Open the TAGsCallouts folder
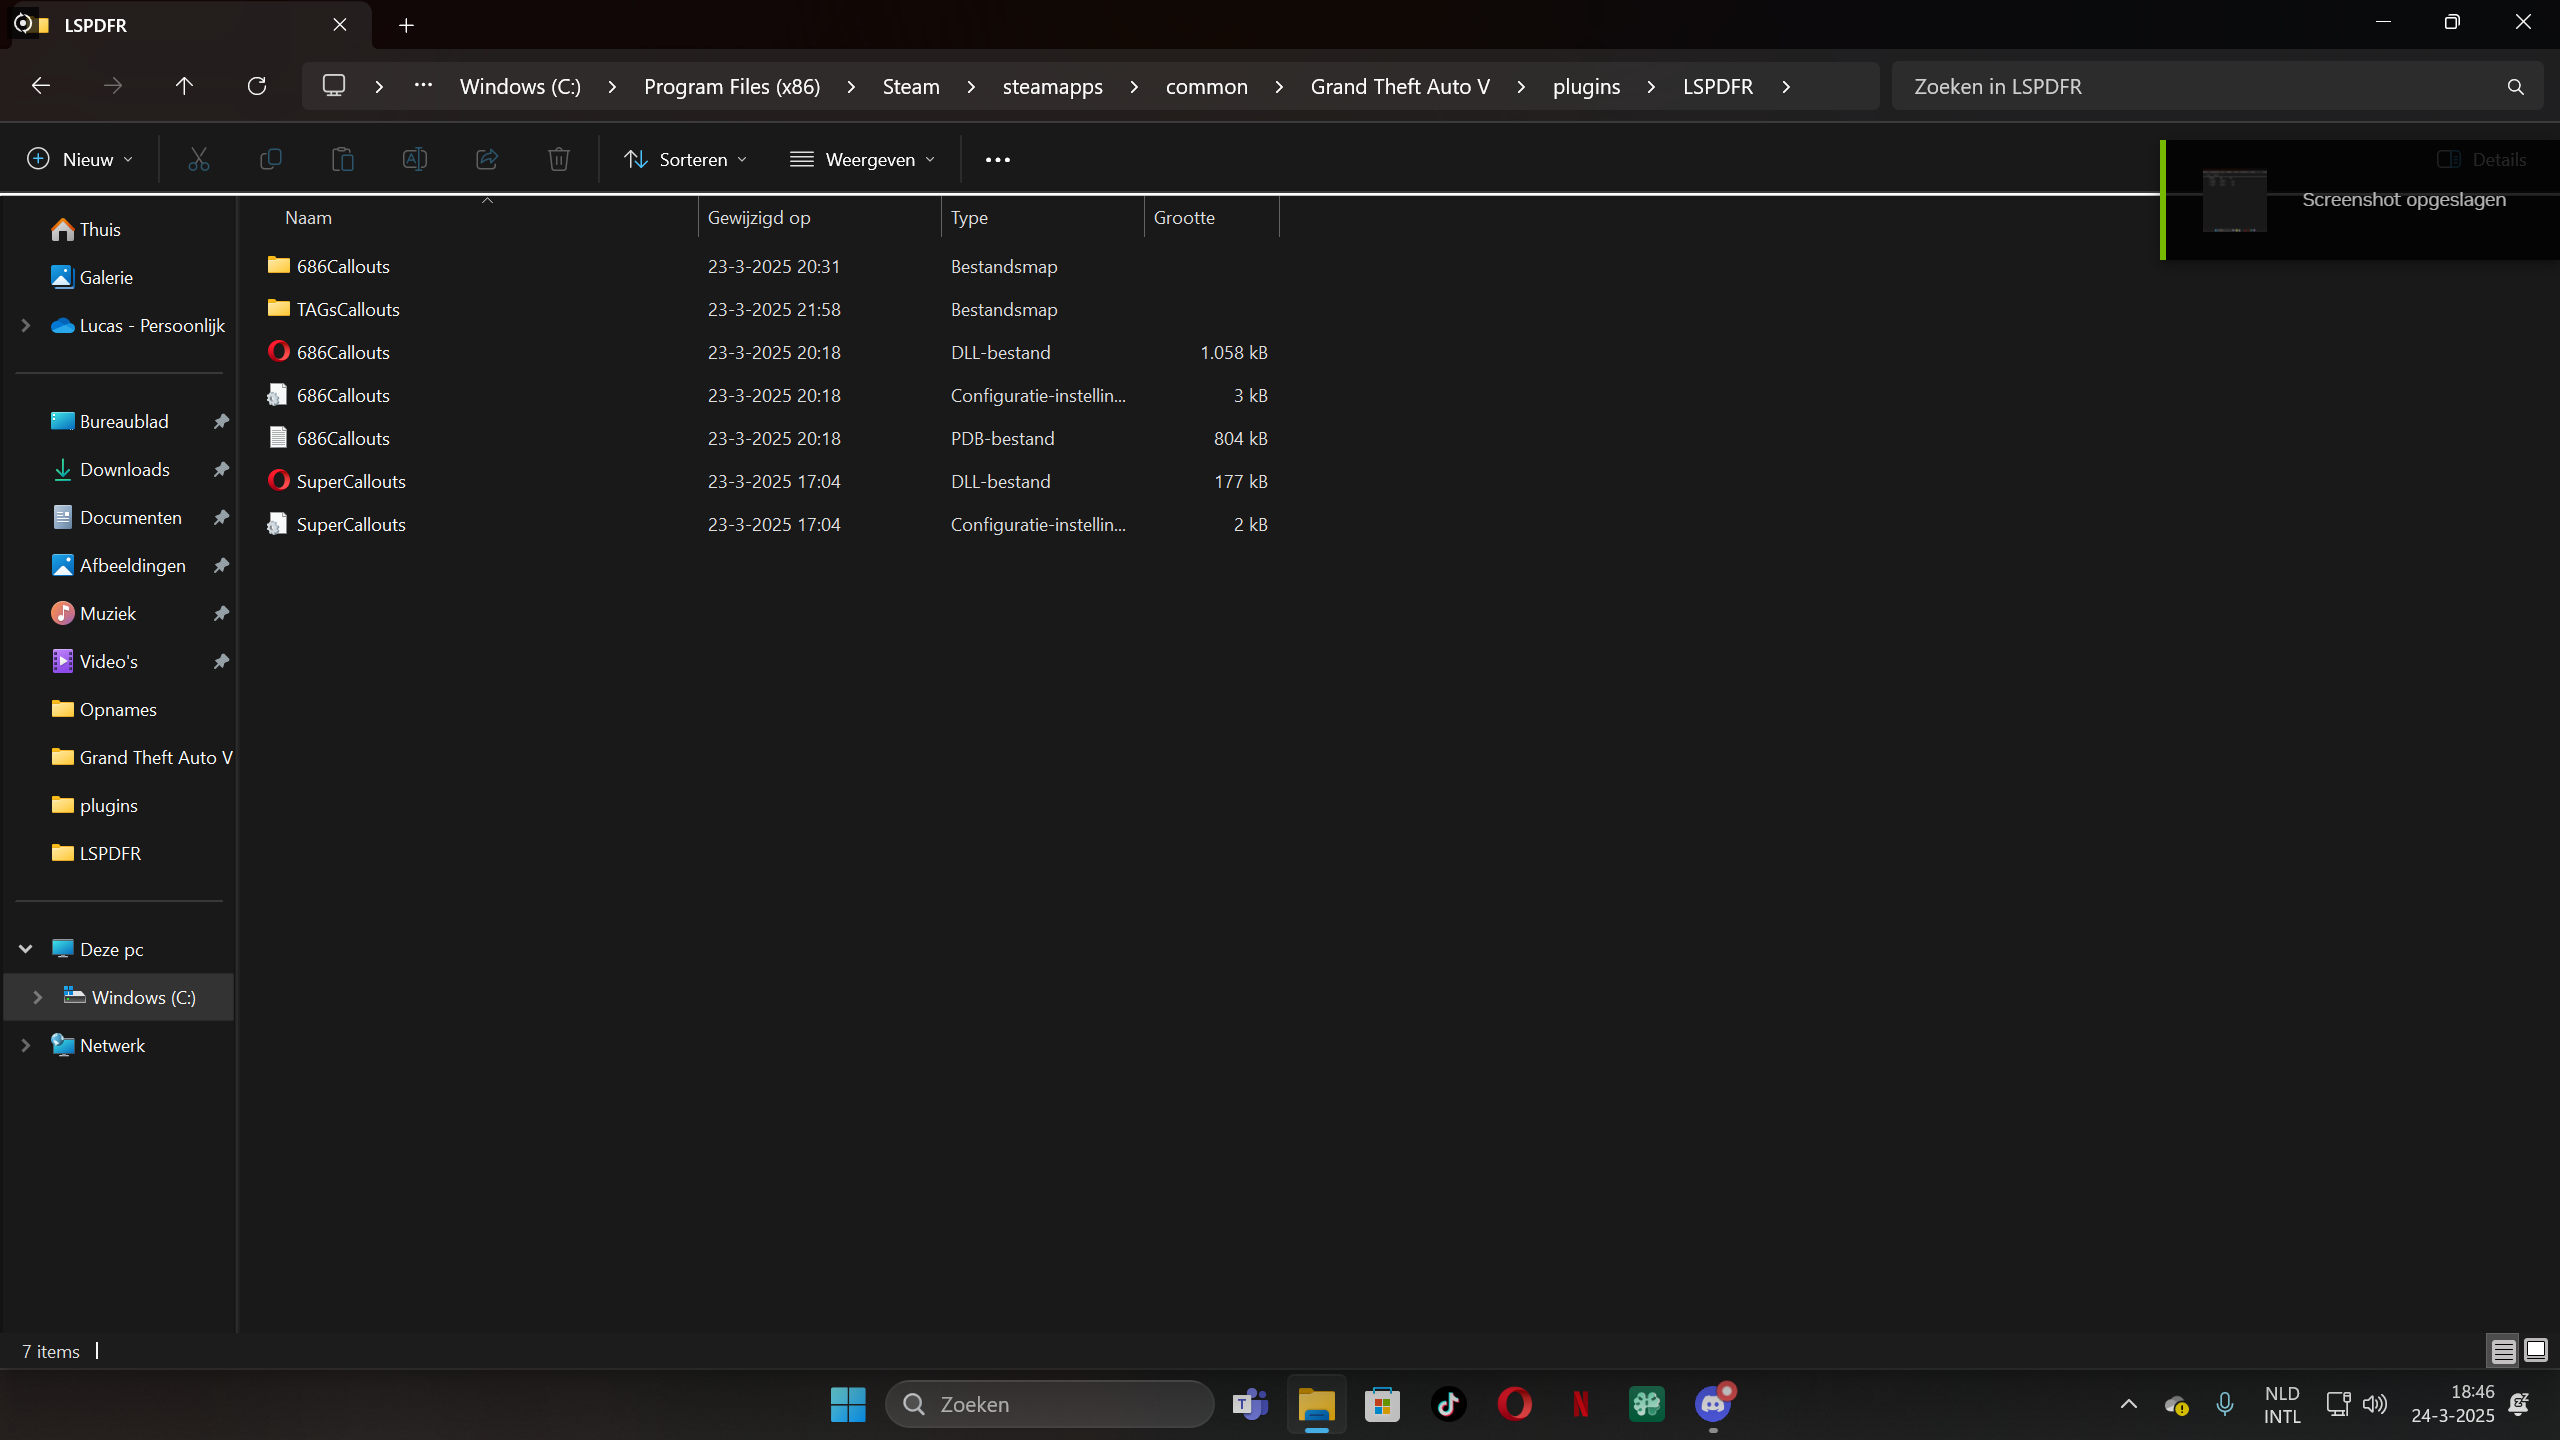The width and height of the screenshot is (2560, 1440). tap(347, 309)
